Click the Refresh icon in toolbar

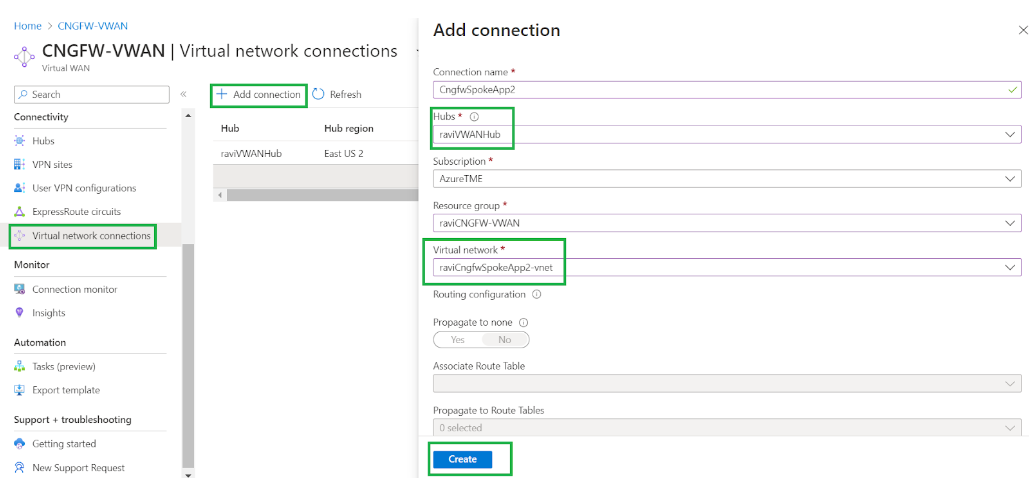pyautogui.click(x=319, y=94)
